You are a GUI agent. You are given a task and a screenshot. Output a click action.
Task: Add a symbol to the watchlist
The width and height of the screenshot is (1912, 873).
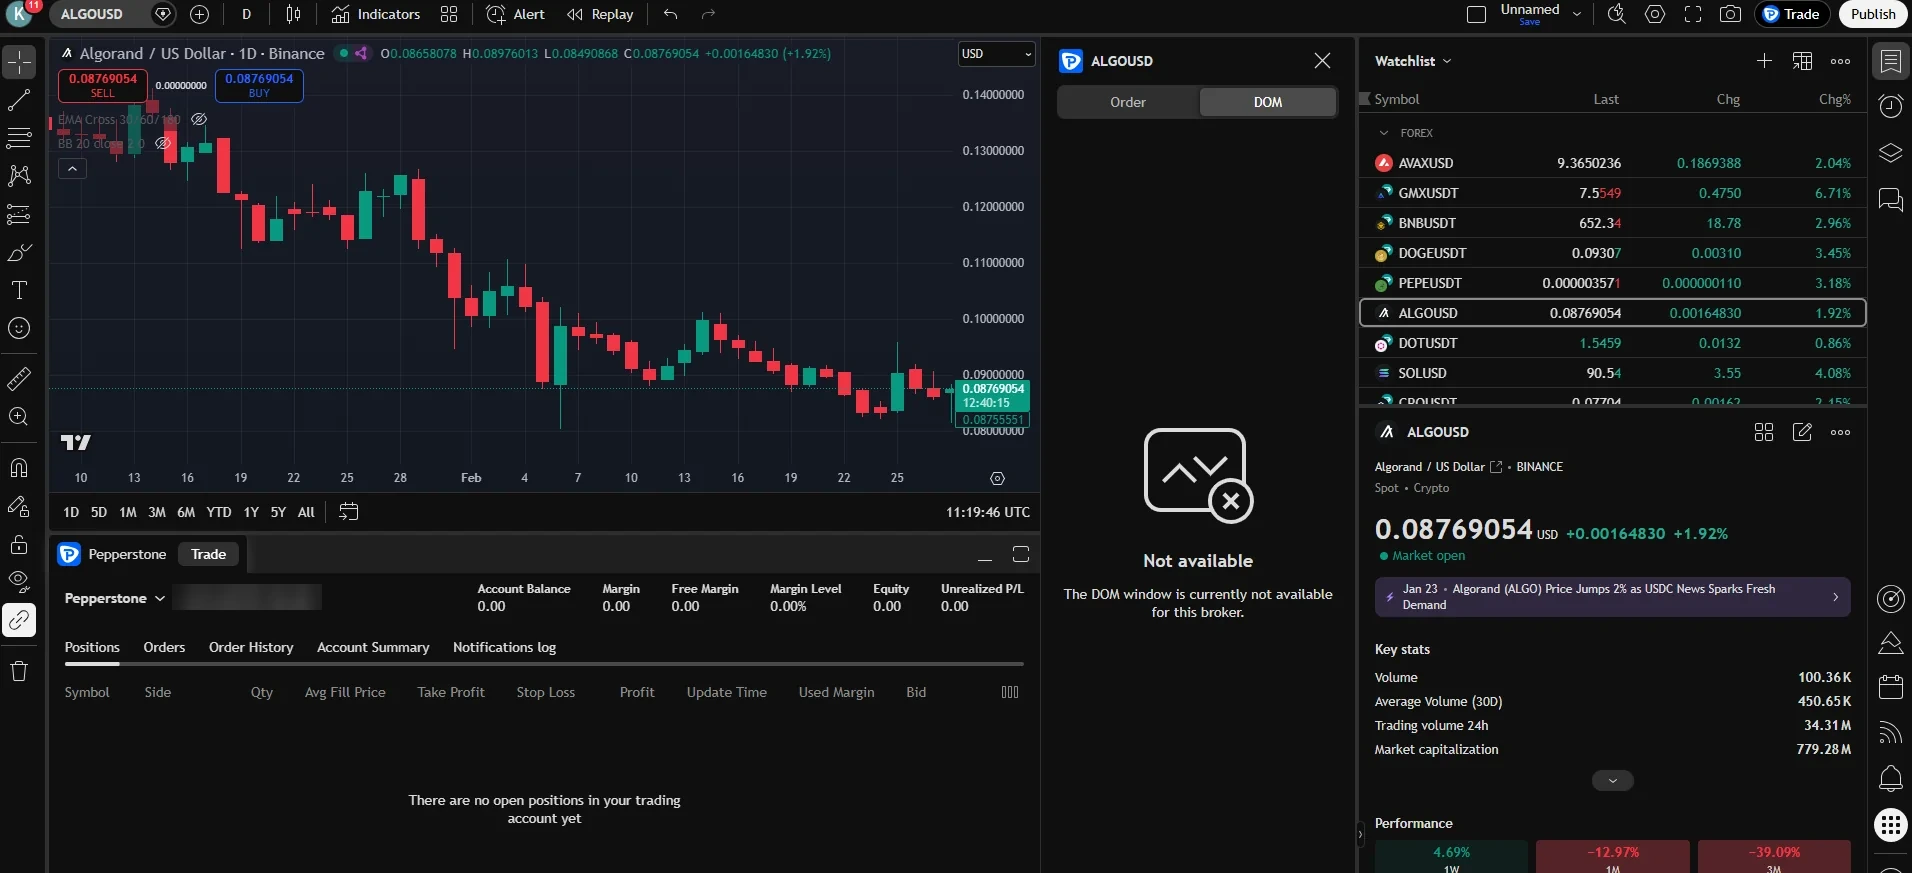tap(1764, 61)
